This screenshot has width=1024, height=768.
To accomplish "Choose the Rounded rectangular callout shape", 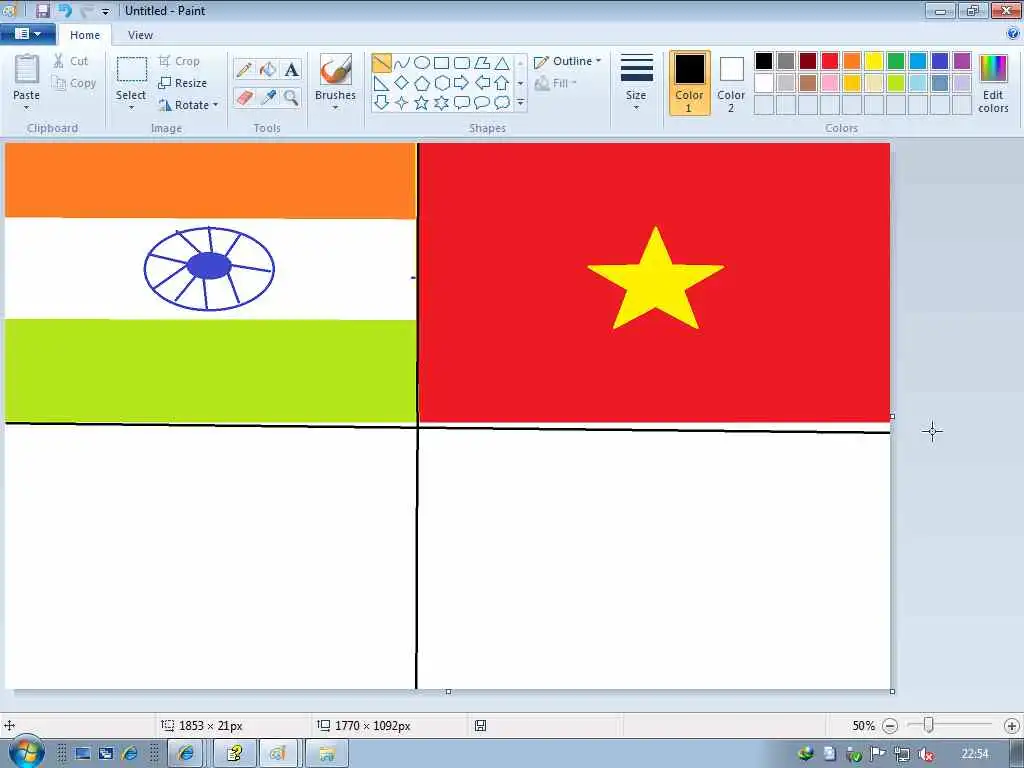I will pyautogui.click(x=462, y=103).
